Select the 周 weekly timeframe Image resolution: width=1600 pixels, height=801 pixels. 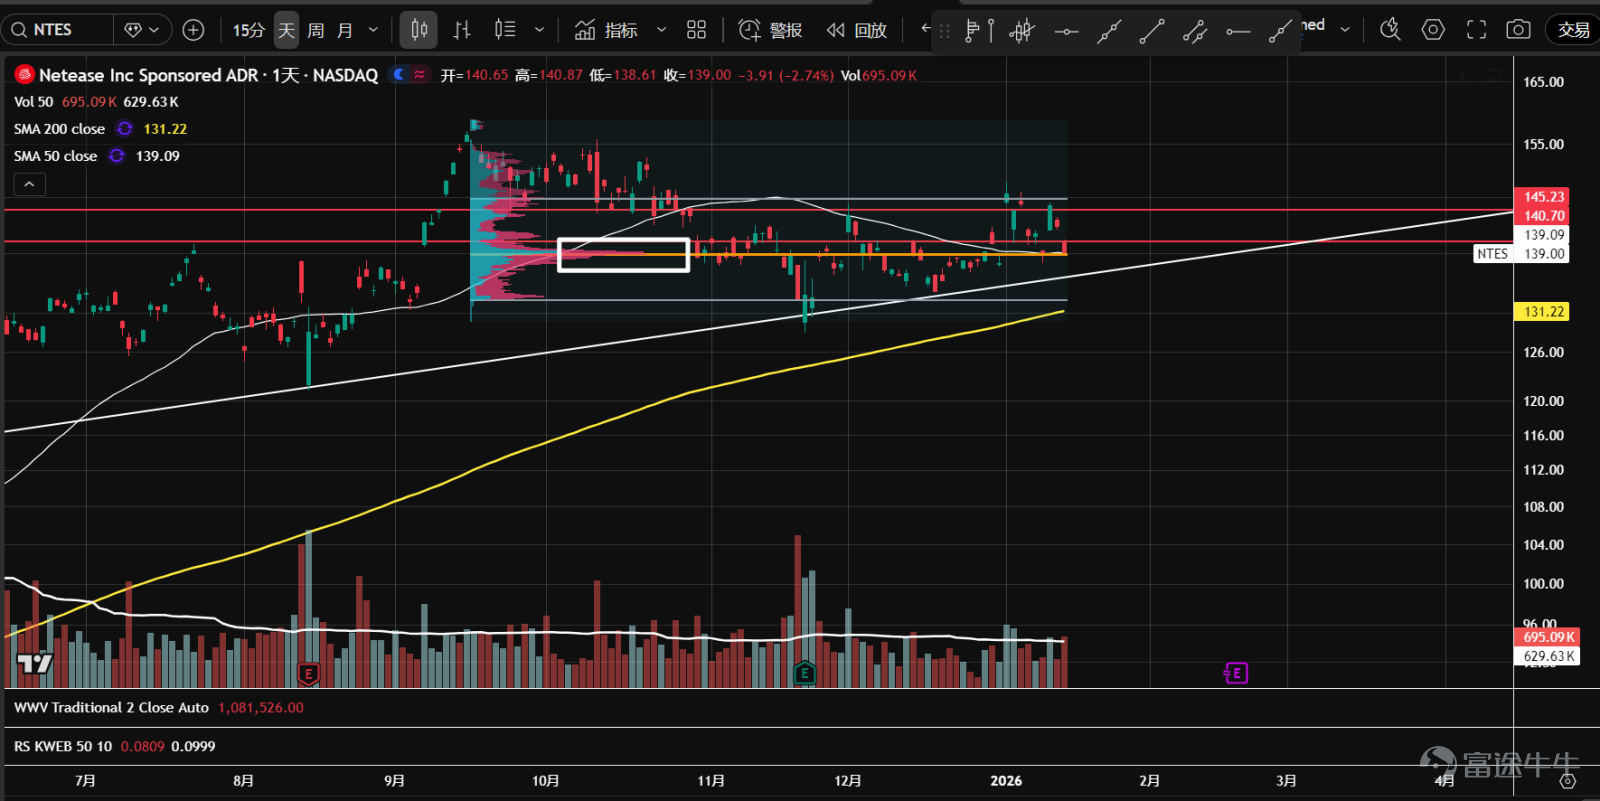[316, 30]
